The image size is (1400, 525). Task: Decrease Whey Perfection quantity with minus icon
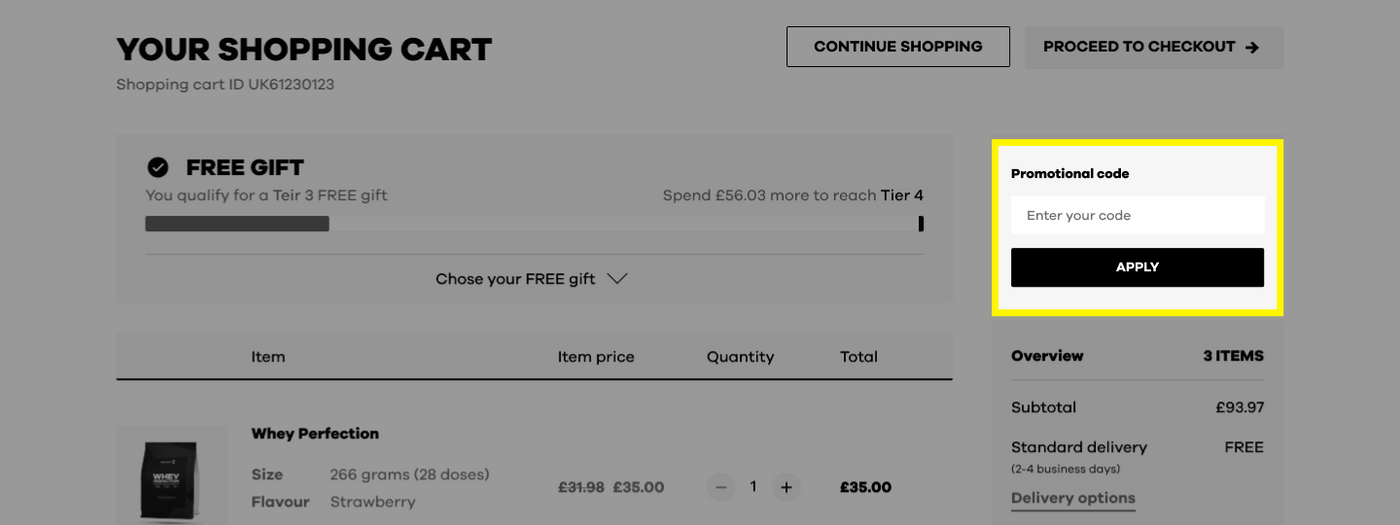(x=721, y=487)
